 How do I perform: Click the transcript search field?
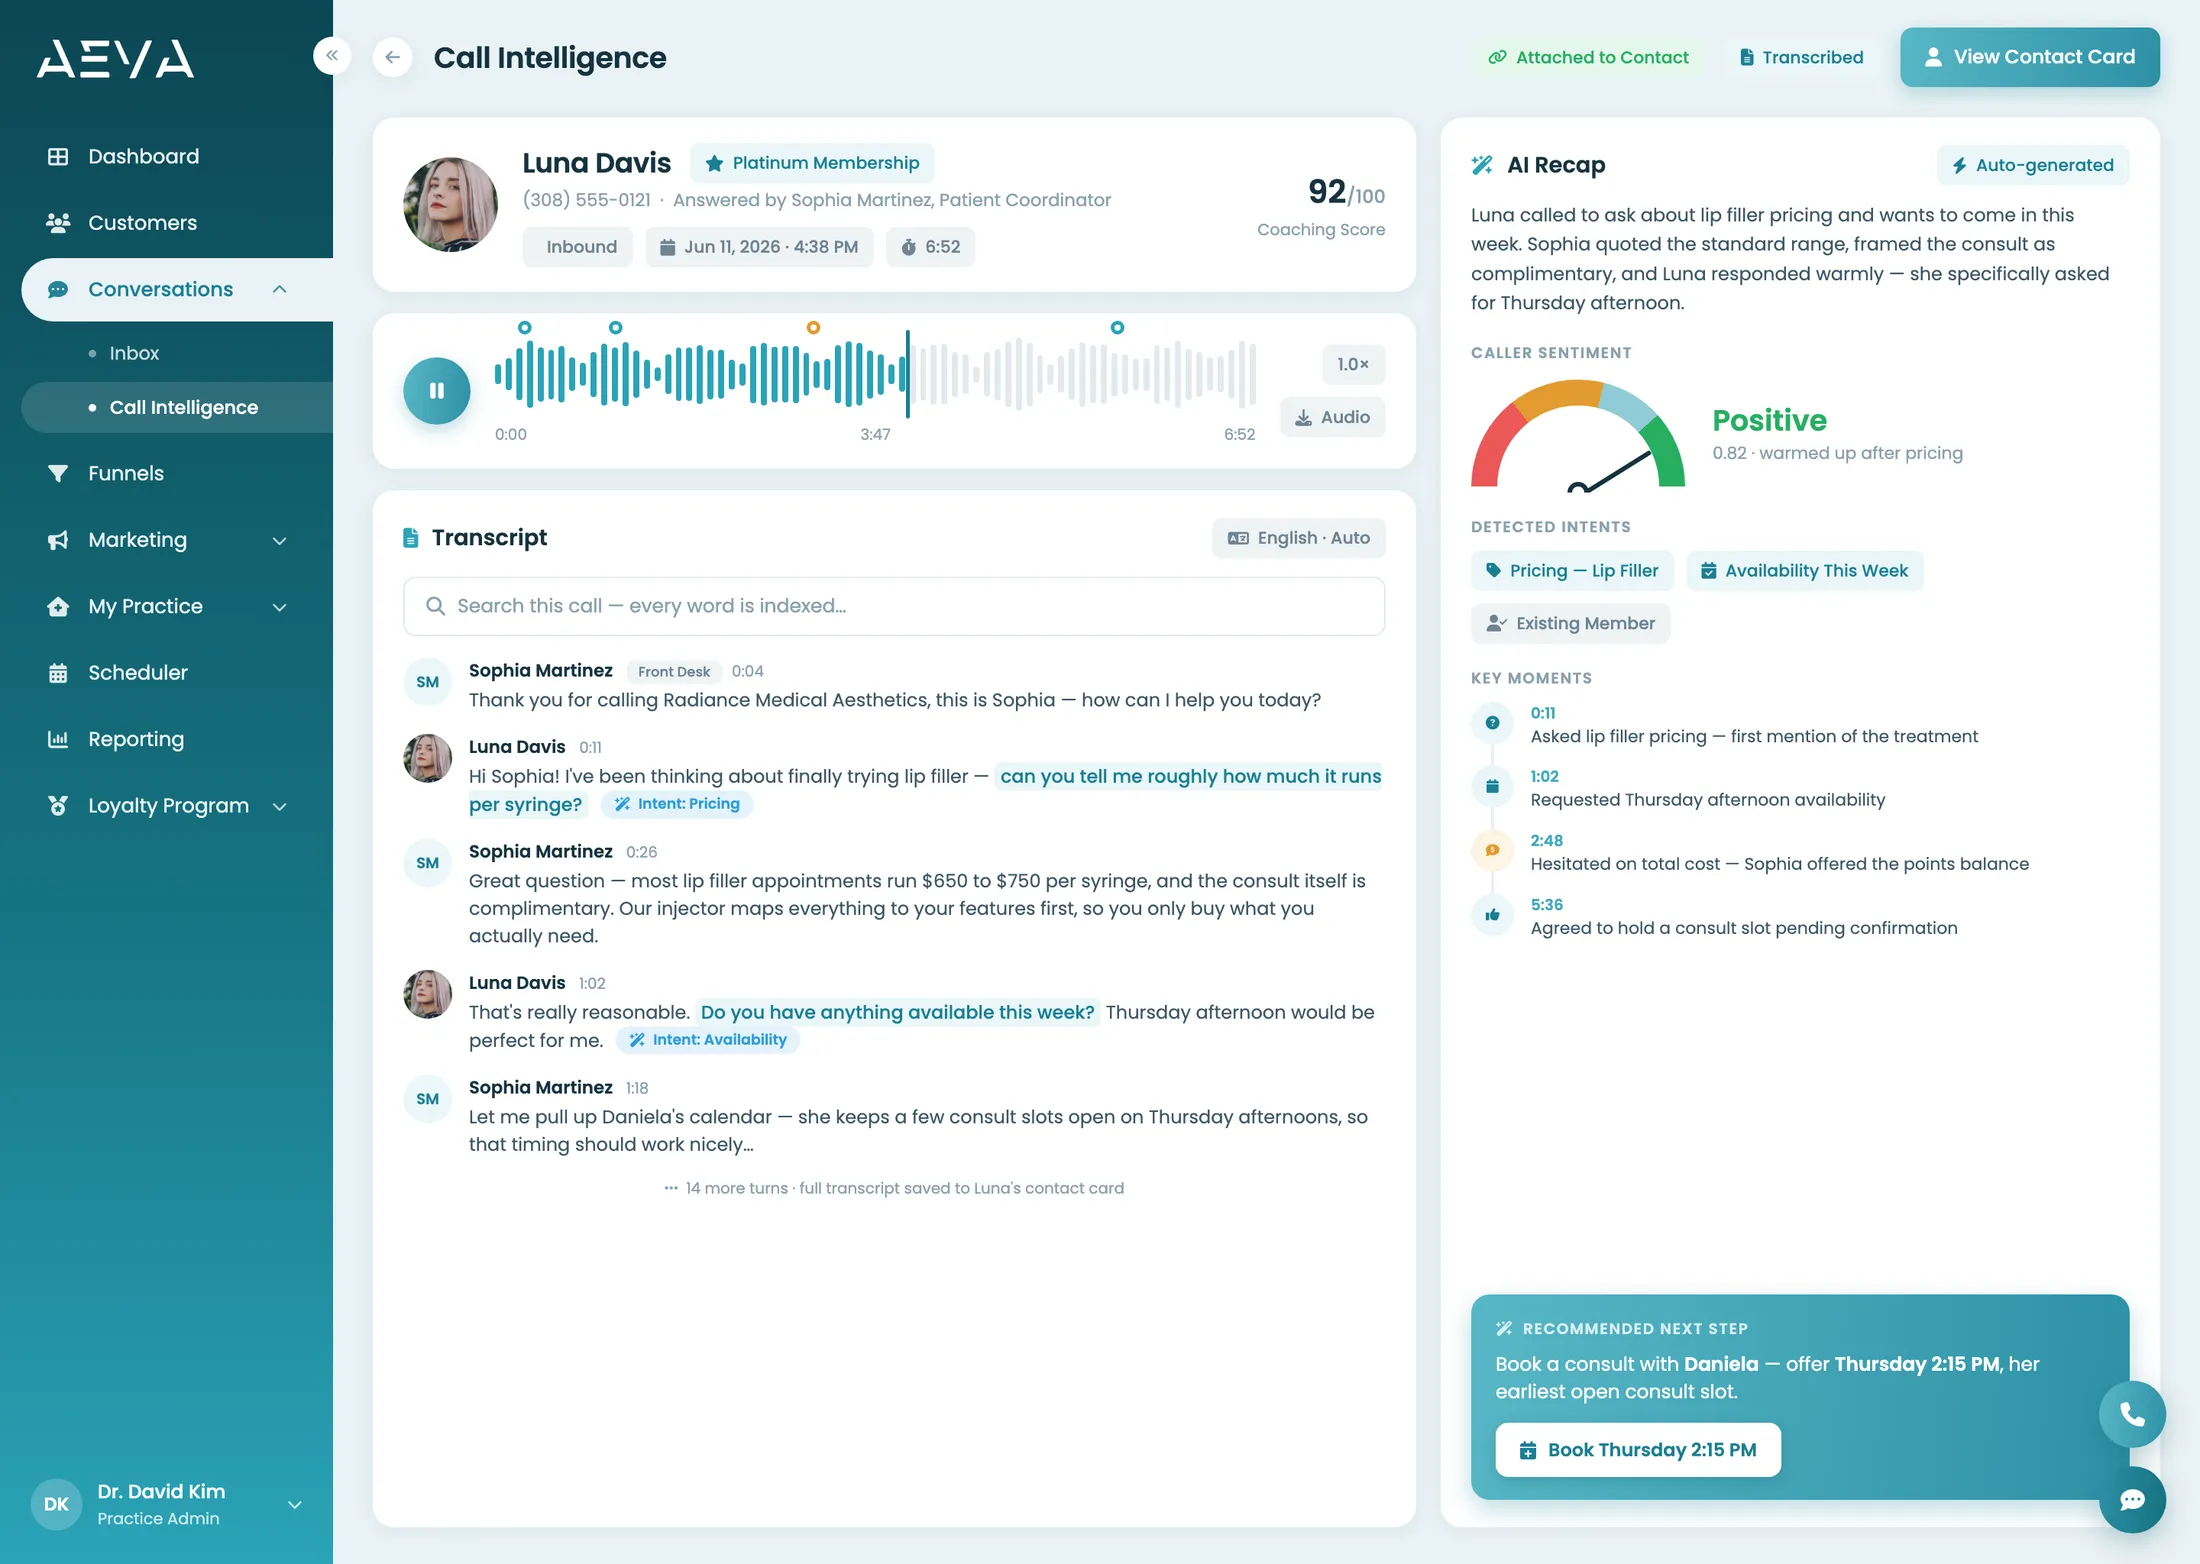click(894, 606)
